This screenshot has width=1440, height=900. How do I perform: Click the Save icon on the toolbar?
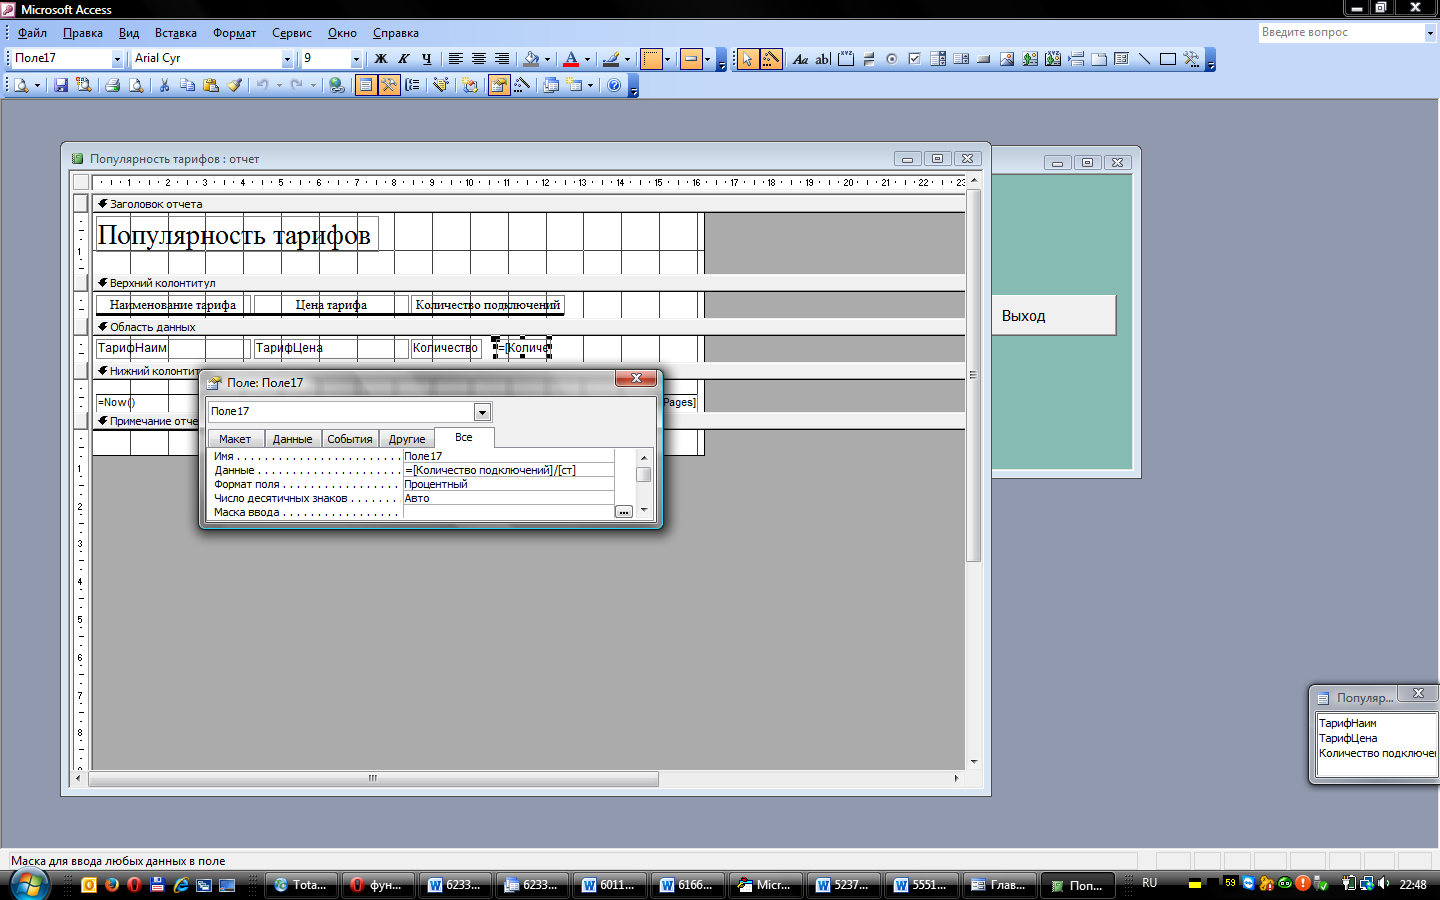pyautogui.click(x=61, y=86)
